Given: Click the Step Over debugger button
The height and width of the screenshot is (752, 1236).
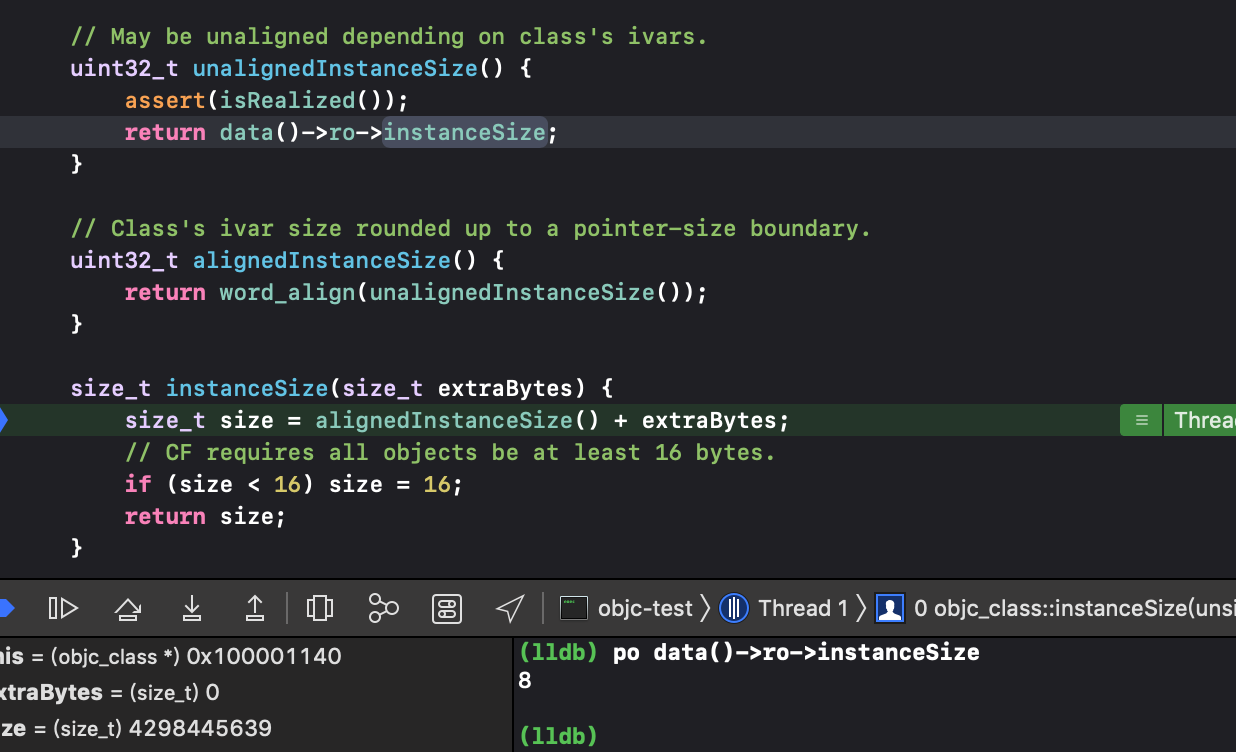Looking at the screenshot, I should coord(127,608).
